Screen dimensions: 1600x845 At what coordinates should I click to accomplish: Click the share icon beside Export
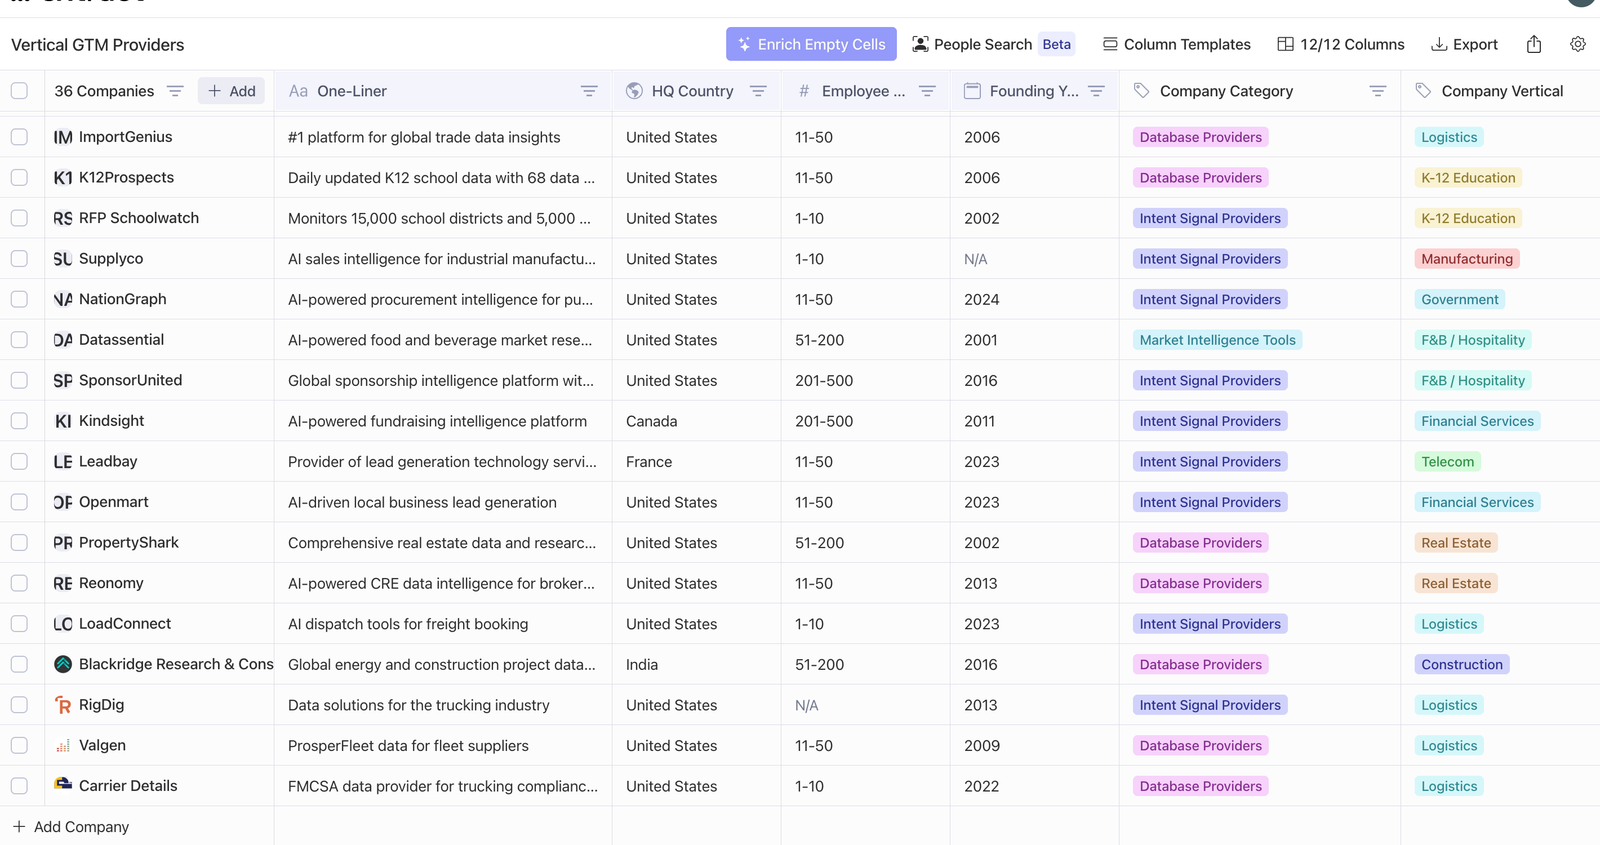(x=1534, y=44)
